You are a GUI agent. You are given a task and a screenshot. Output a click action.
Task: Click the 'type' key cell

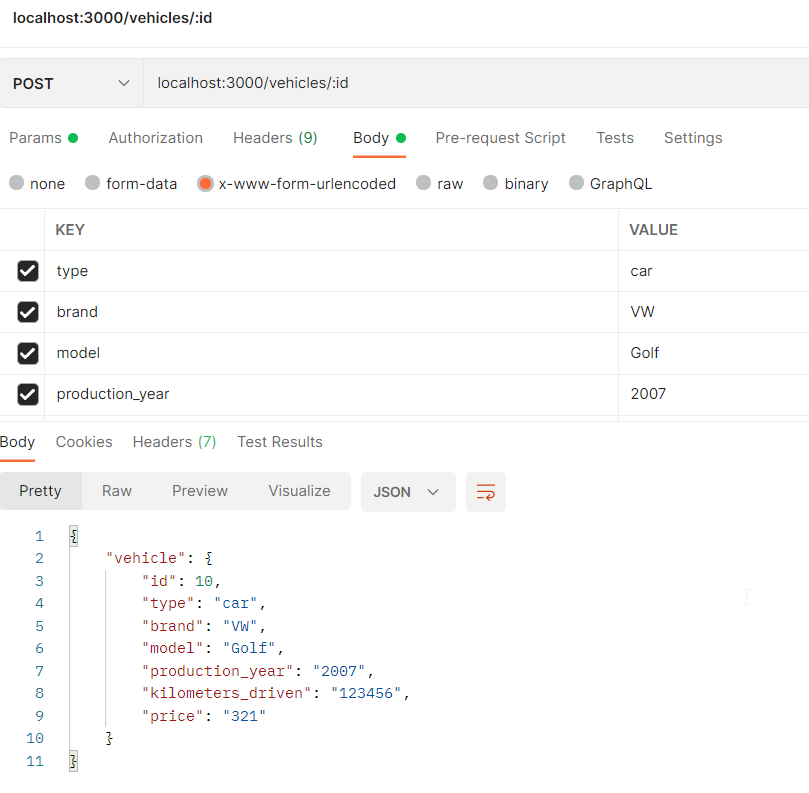click(331, 271)
